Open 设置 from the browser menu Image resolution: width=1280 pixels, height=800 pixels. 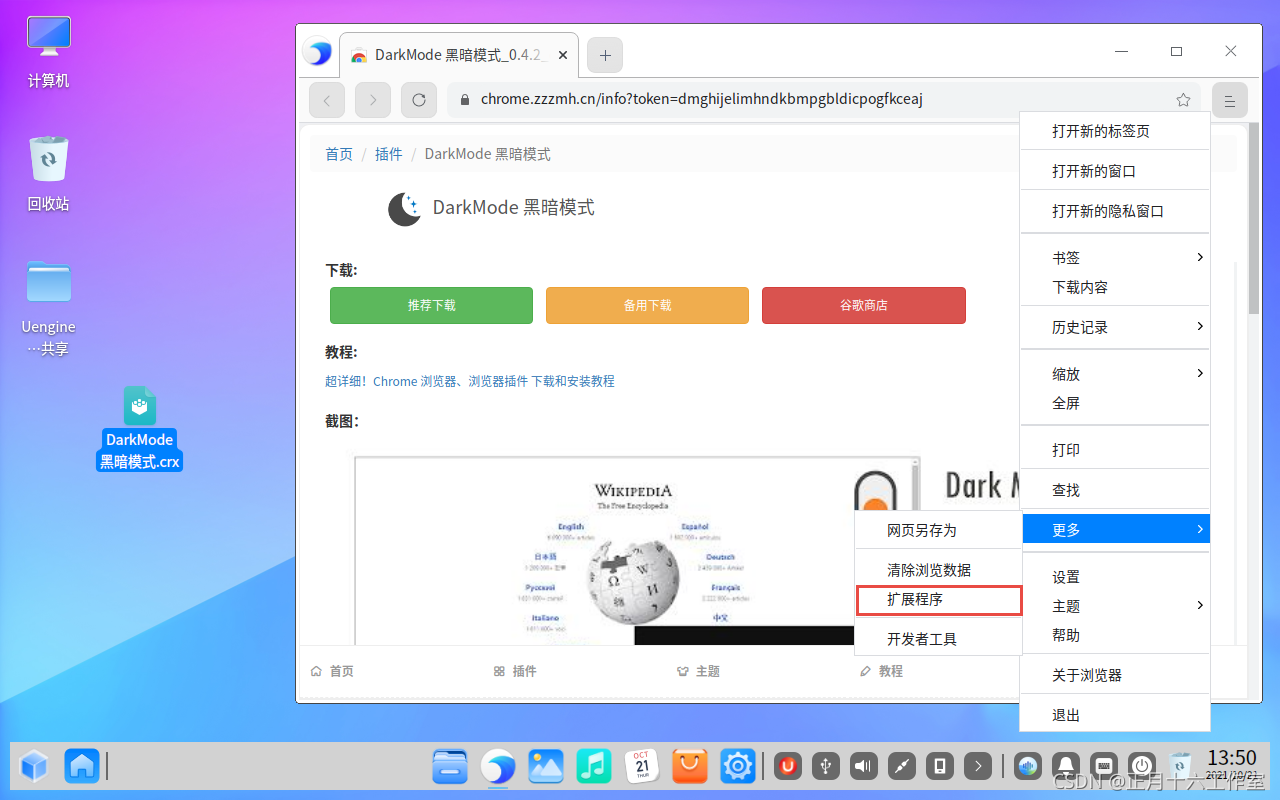[x=1115, y=577]
